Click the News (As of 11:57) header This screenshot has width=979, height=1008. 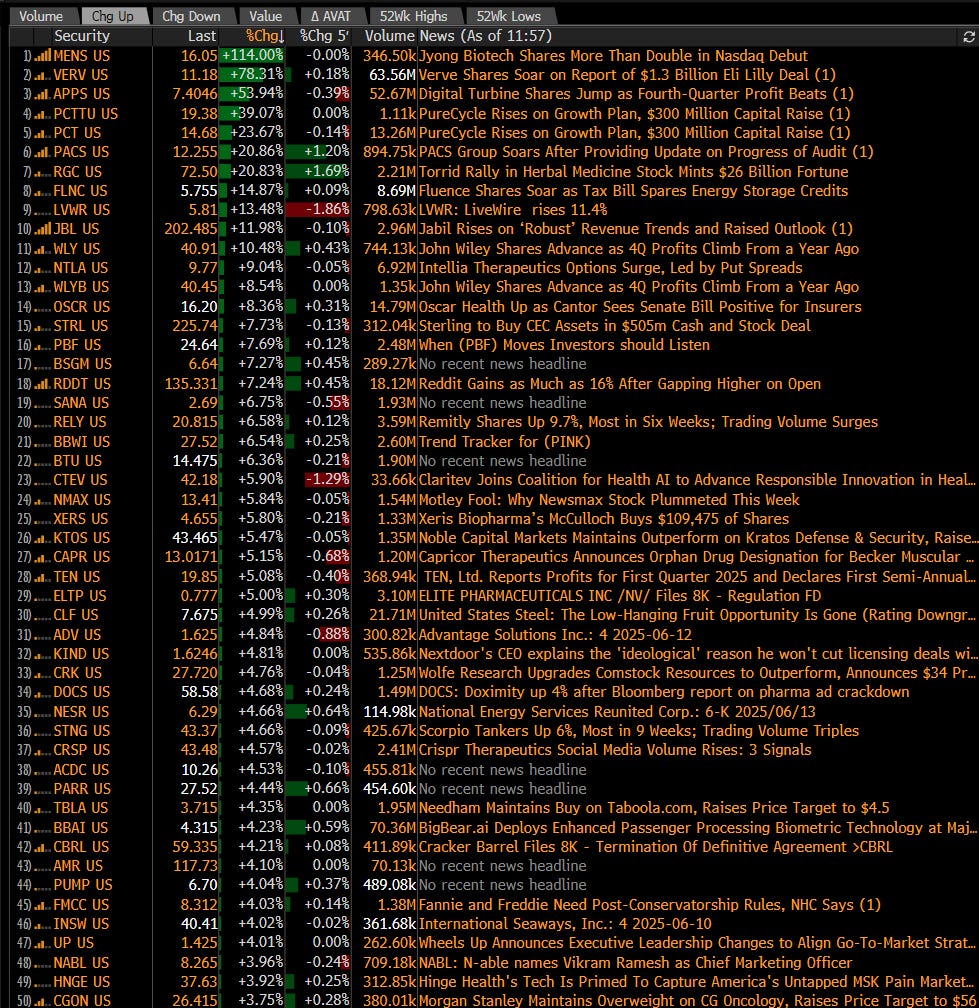tap(485, 36)
